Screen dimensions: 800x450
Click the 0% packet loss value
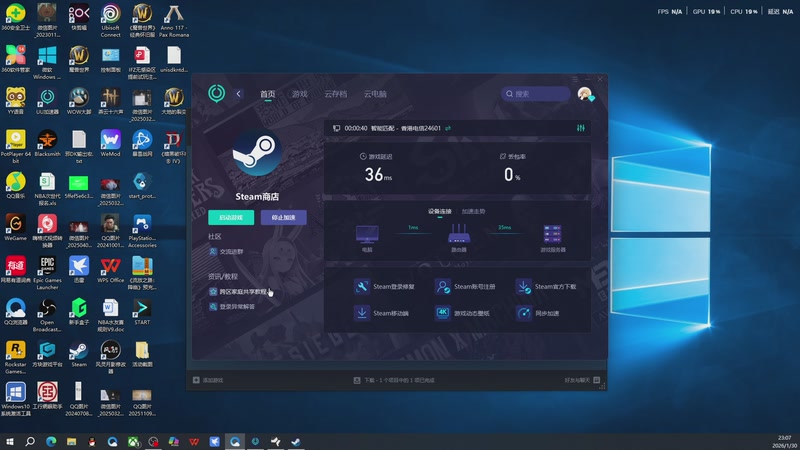pos(512,174)
